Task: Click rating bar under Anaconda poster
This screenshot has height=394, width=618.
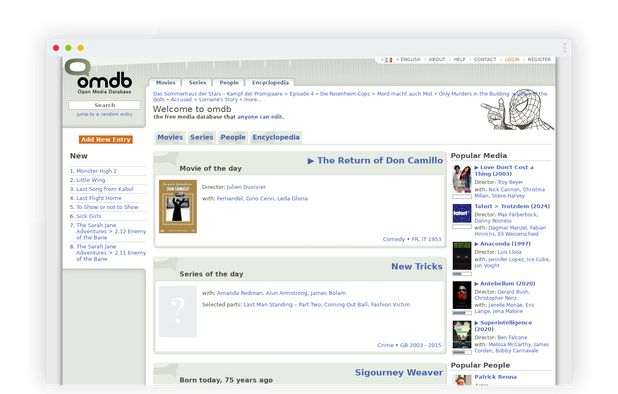Action: coord(462,273)
